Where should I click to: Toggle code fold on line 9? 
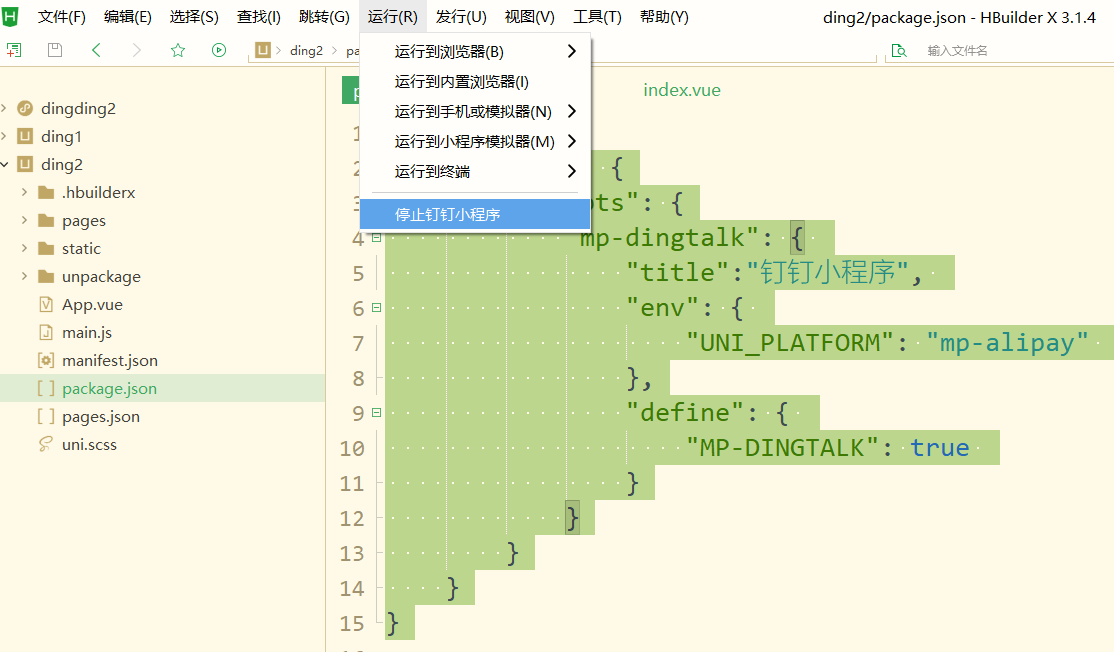[376, 413]
